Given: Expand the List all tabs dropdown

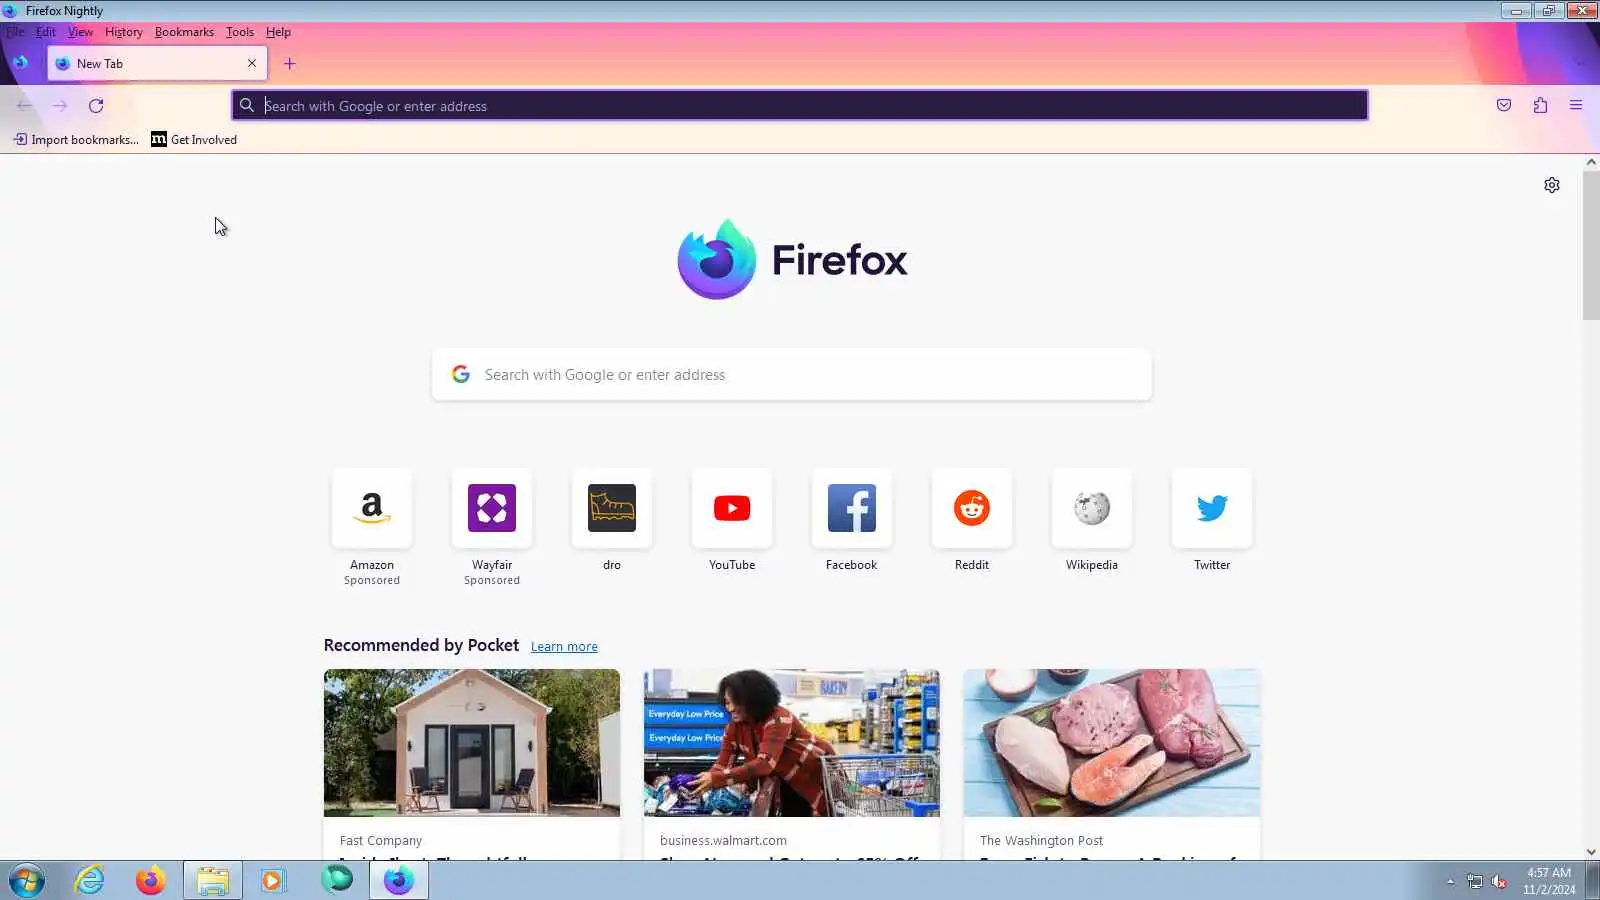Looking at the screenshot, I should tap(1580, 63).
